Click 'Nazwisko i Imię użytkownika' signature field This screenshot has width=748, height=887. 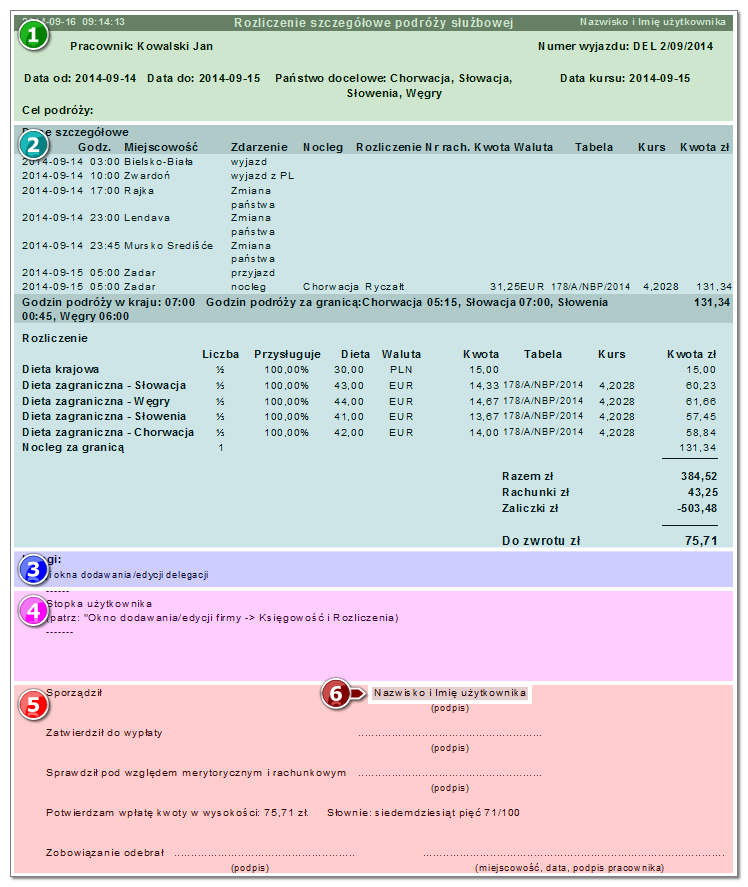[450, 693]
